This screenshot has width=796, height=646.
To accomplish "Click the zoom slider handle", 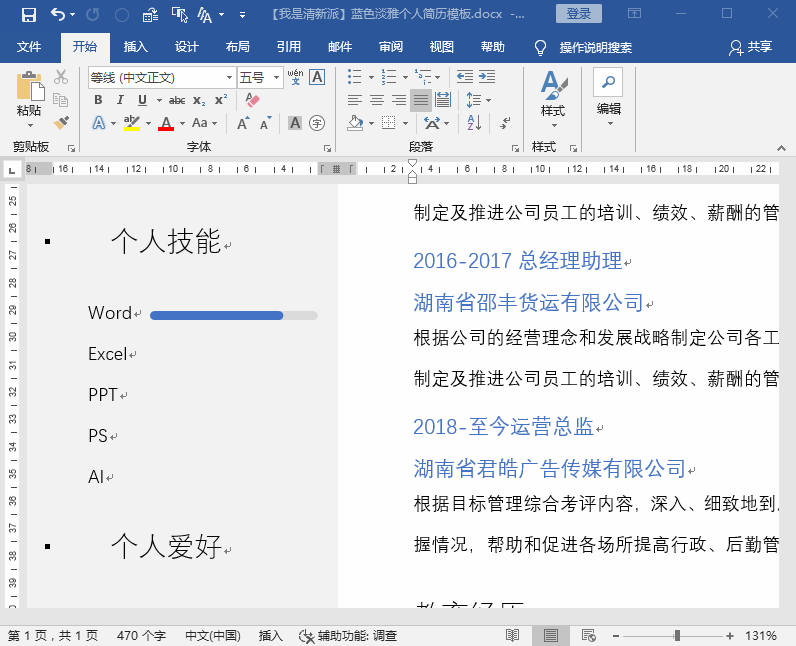I will 677,635.
